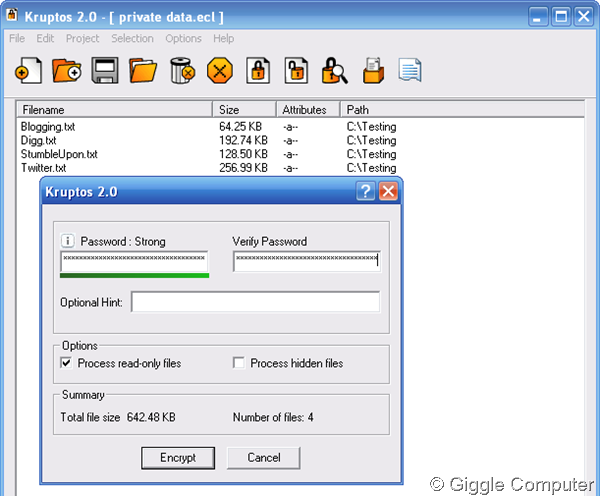Open the File menu
Image resolution: width=600 pixels, height=496 pixels.
click(x=17, y=38)
